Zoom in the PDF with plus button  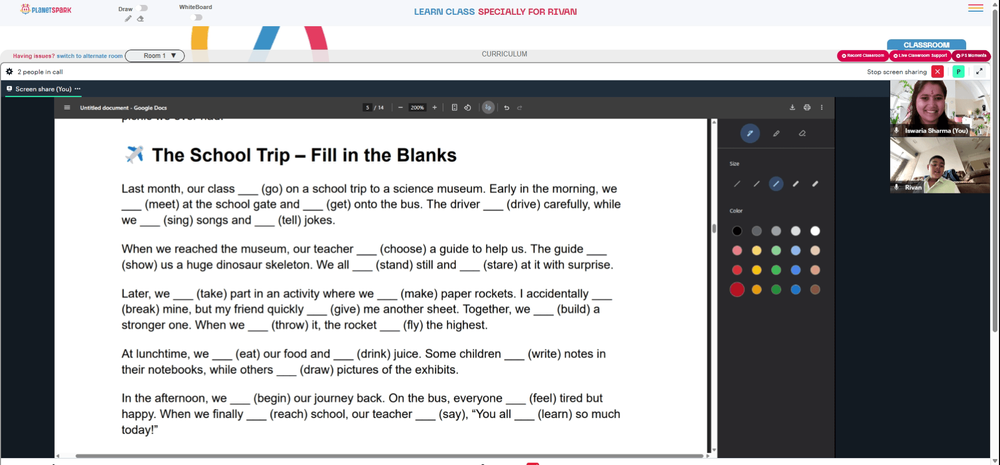pyautogui.click(x=434, y=108)
